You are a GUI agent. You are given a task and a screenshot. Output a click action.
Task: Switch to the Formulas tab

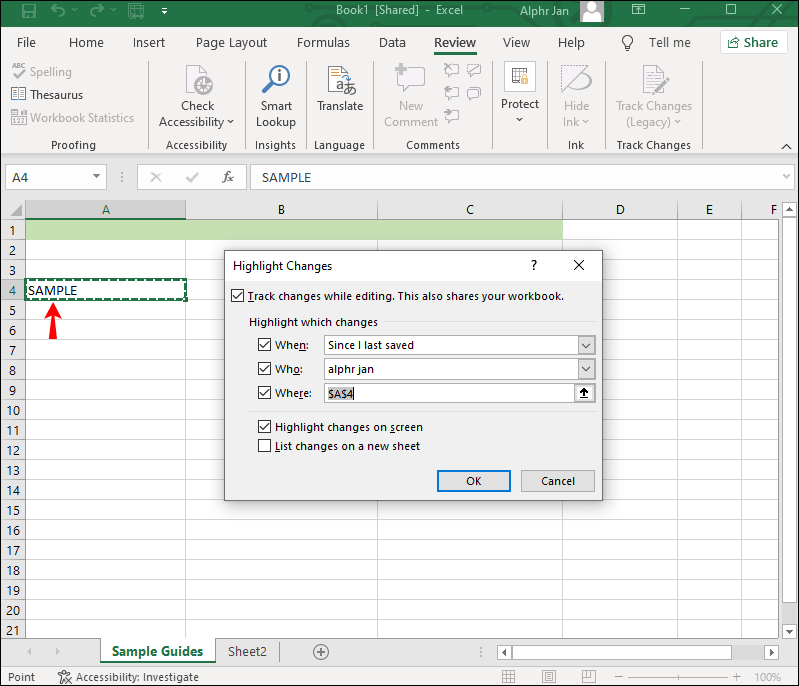pyautogui.click(x=323, y=42)
